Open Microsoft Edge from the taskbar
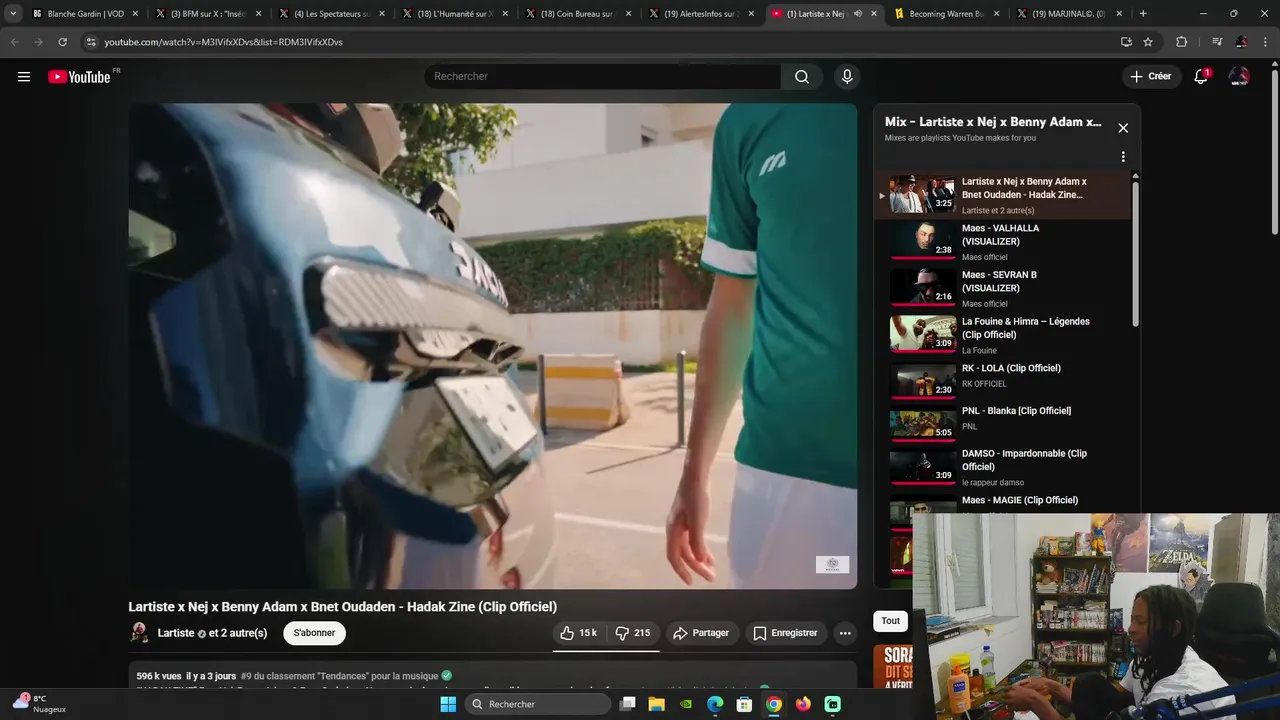The image size is (1280, 720). click(x=715, y=704)
